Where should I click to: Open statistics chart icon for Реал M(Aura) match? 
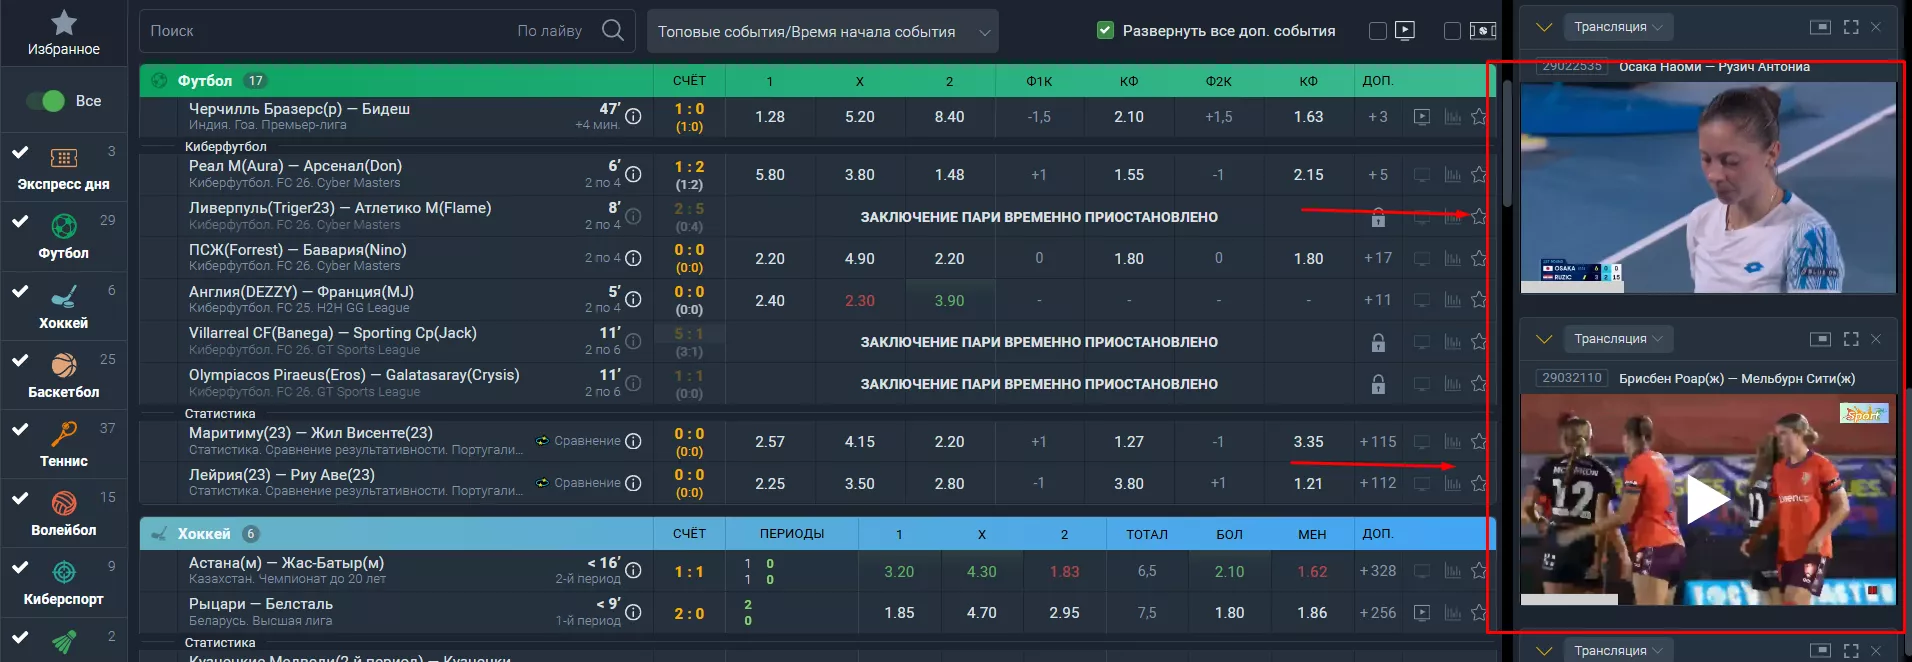[1452, 175]
